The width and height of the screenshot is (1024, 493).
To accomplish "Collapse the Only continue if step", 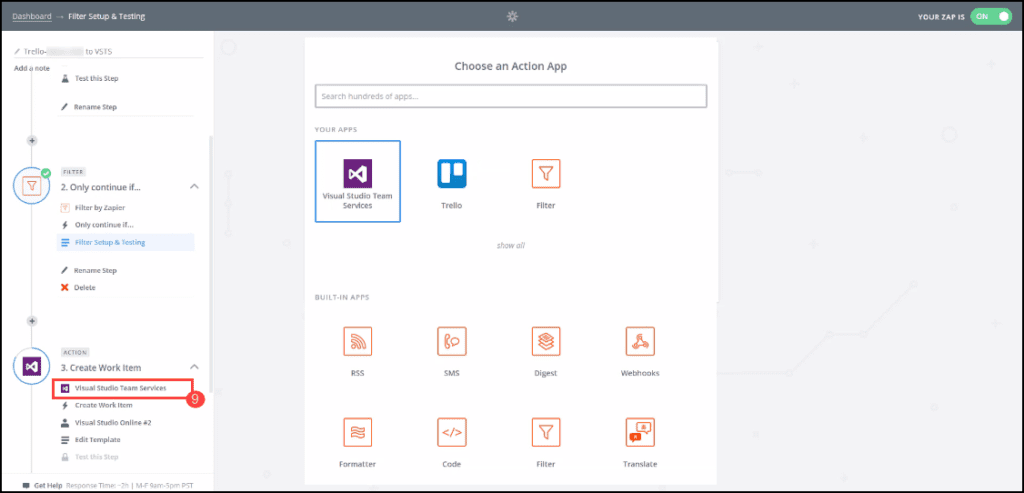I will tap(194, 187).
